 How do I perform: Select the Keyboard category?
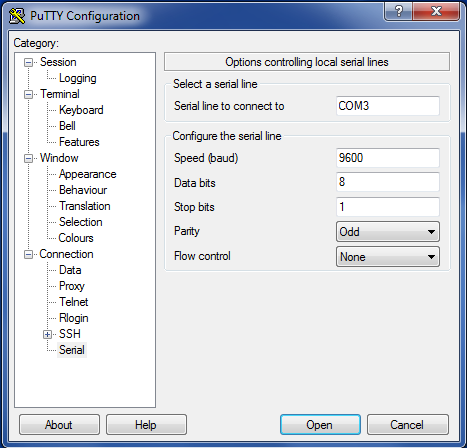coord(81,110)
